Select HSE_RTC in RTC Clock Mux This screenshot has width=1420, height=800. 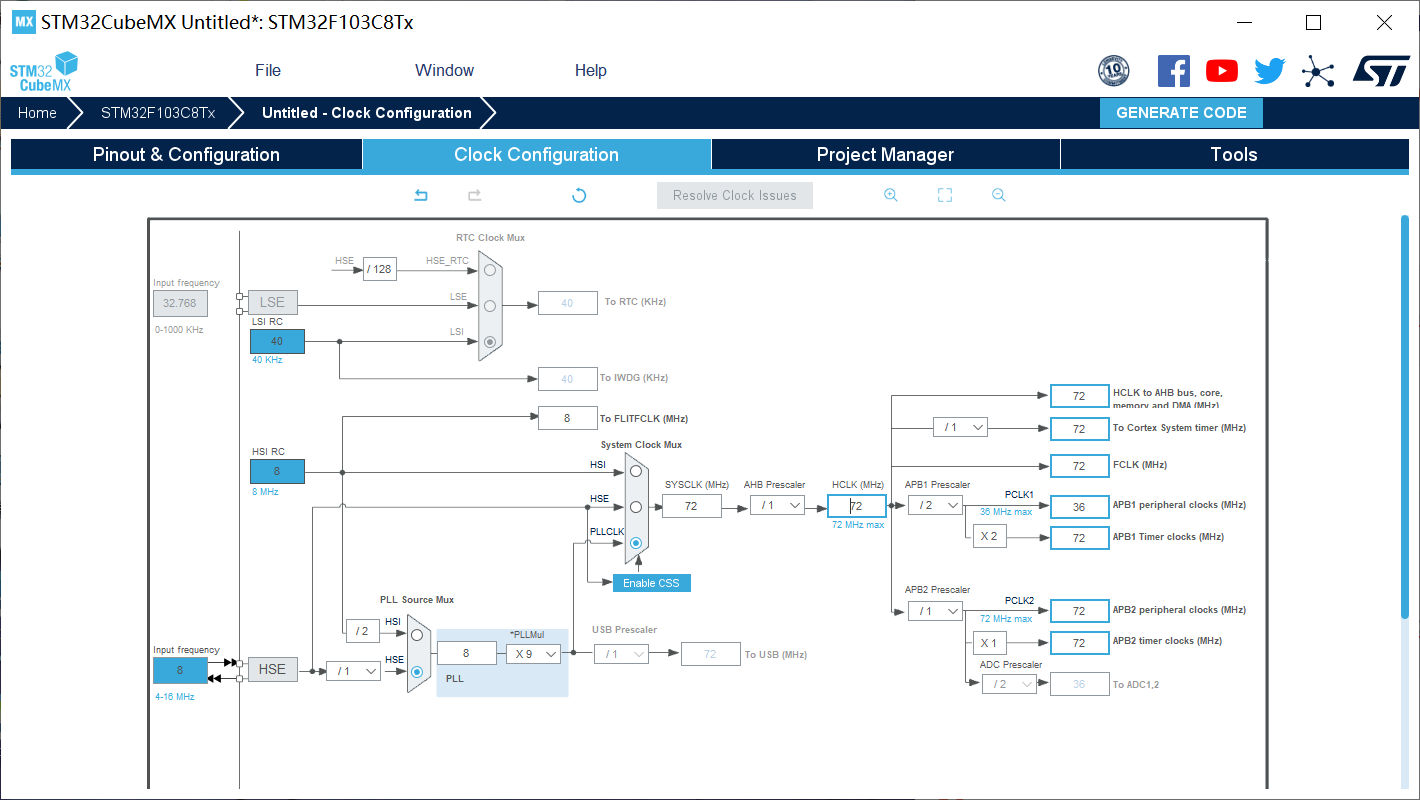(489, 270)
